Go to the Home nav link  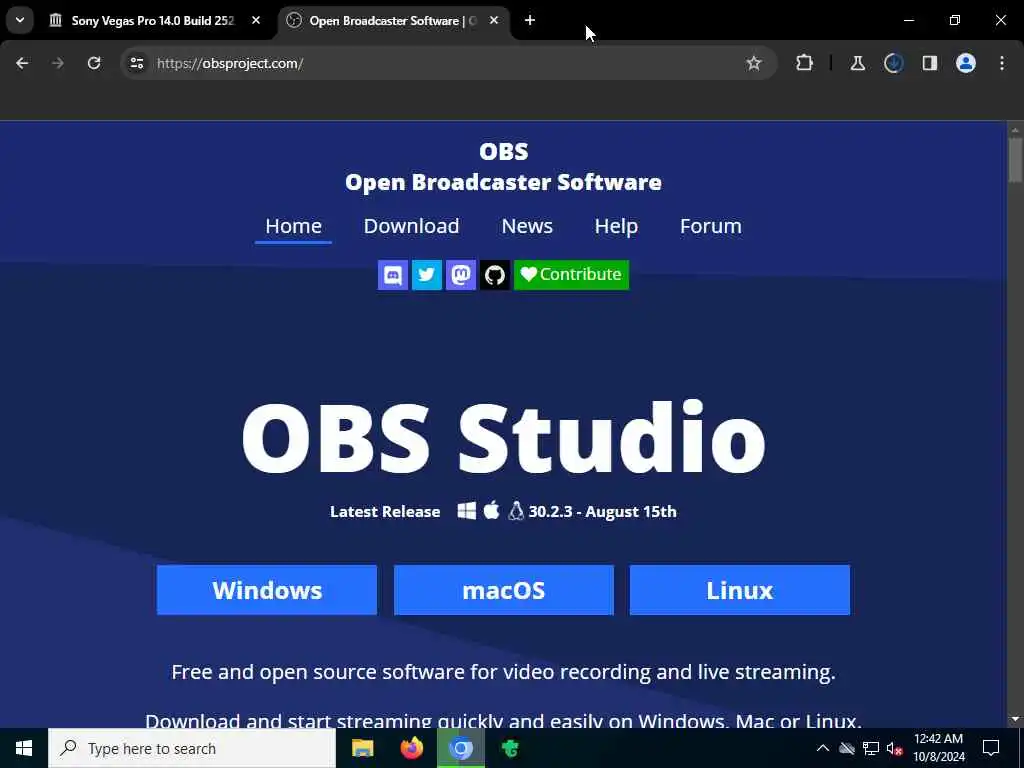pos(293,226)
